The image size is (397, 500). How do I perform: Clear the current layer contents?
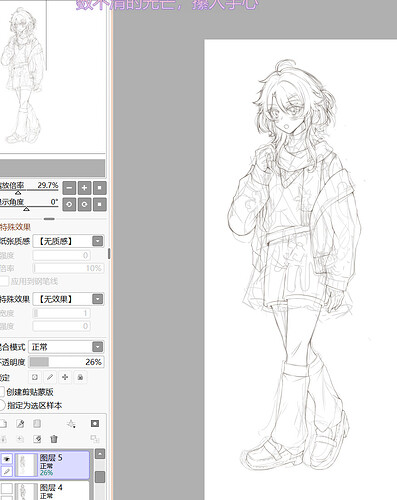coord(37,439)
